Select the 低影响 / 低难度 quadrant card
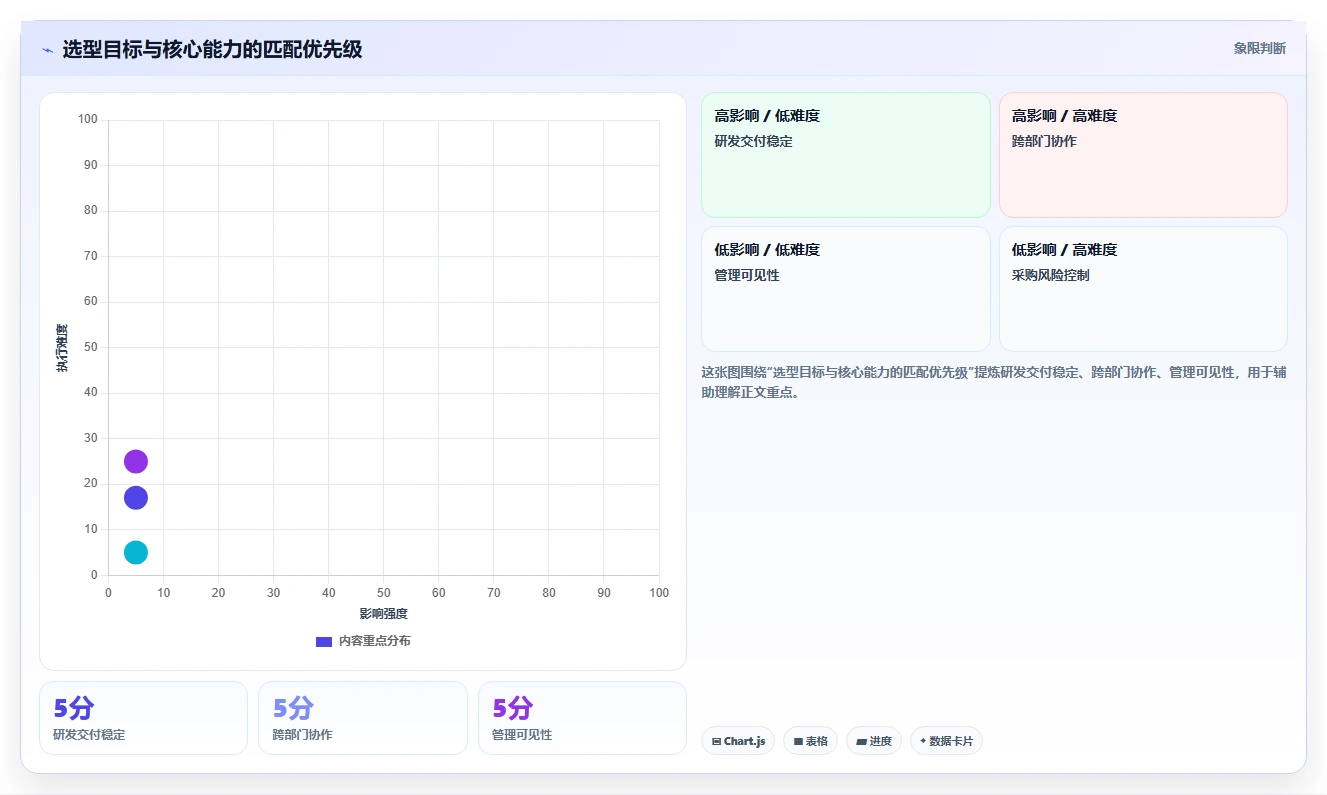This screenshot has height=795, width=1327. (x=845, y=288)
